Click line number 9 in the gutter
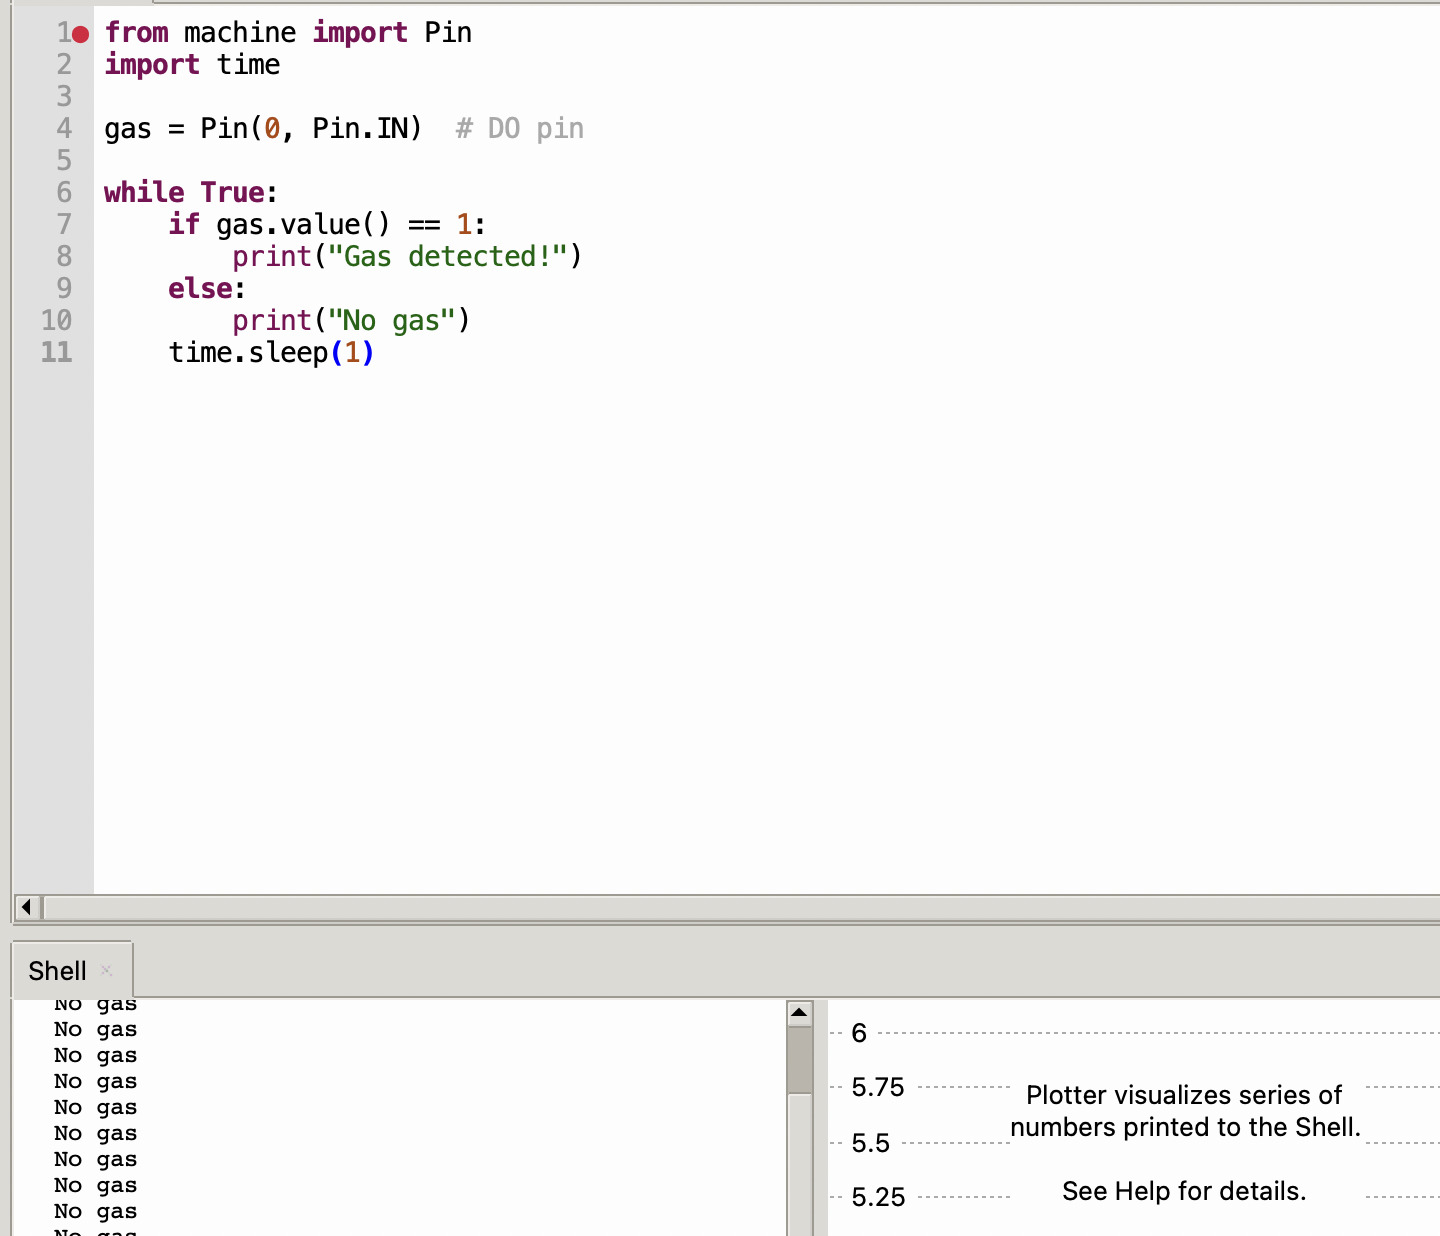Viewport: 1440px width, 1236px height. click(64, 289)
